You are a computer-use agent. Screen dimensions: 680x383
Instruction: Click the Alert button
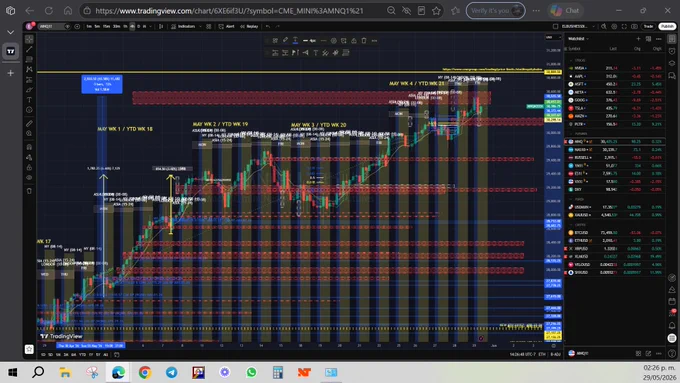click(x=227, y=26)
